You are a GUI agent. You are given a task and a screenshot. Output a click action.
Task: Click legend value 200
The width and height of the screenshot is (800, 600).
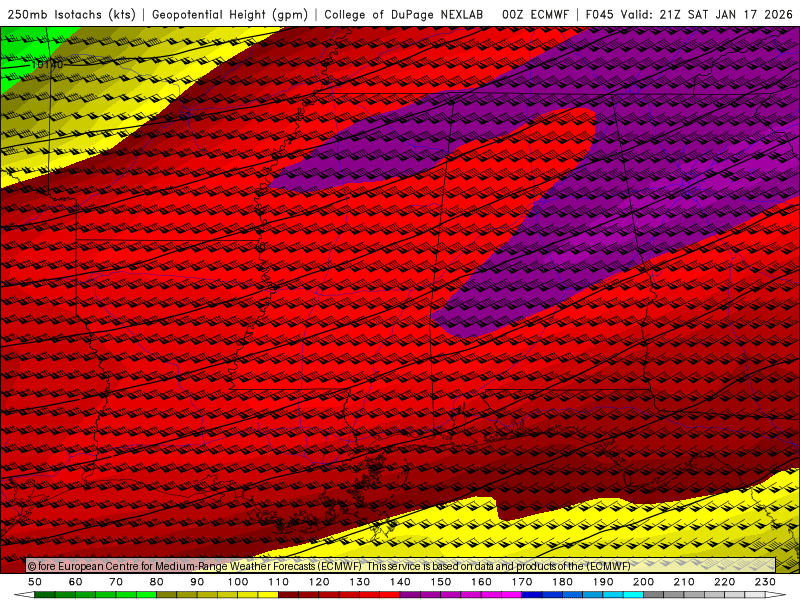643,582
